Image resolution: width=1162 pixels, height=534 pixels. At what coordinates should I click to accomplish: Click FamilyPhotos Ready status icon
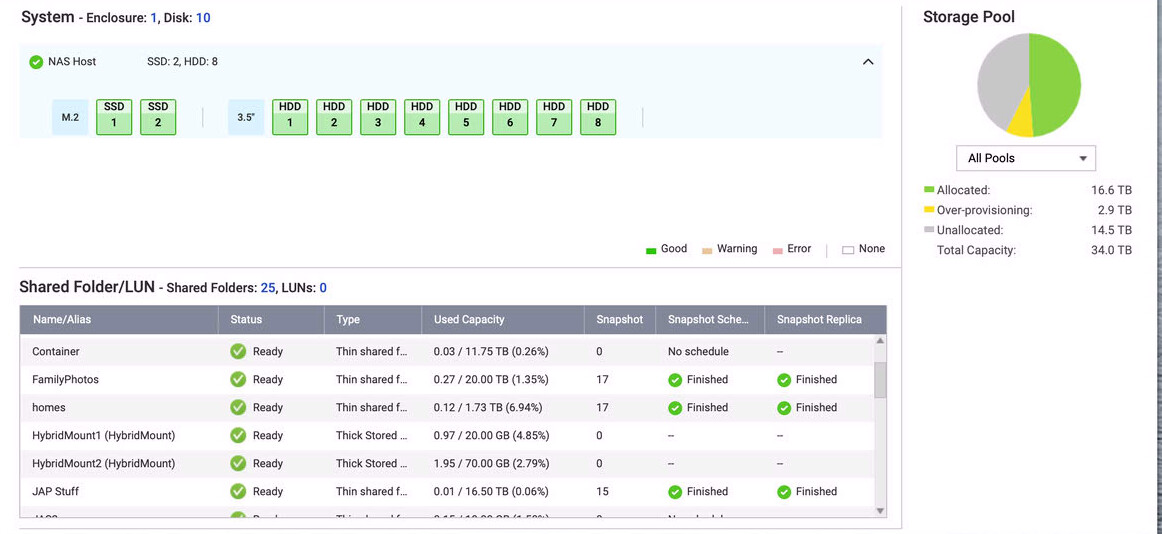click(238, 380)
